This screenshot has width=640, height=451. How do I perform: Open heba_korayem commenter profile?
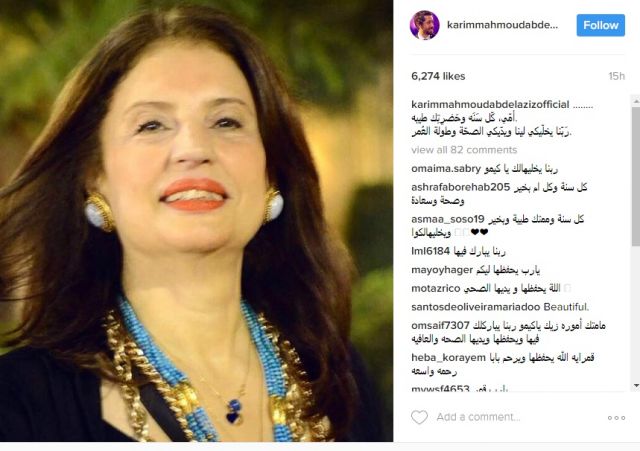[448, 358]
